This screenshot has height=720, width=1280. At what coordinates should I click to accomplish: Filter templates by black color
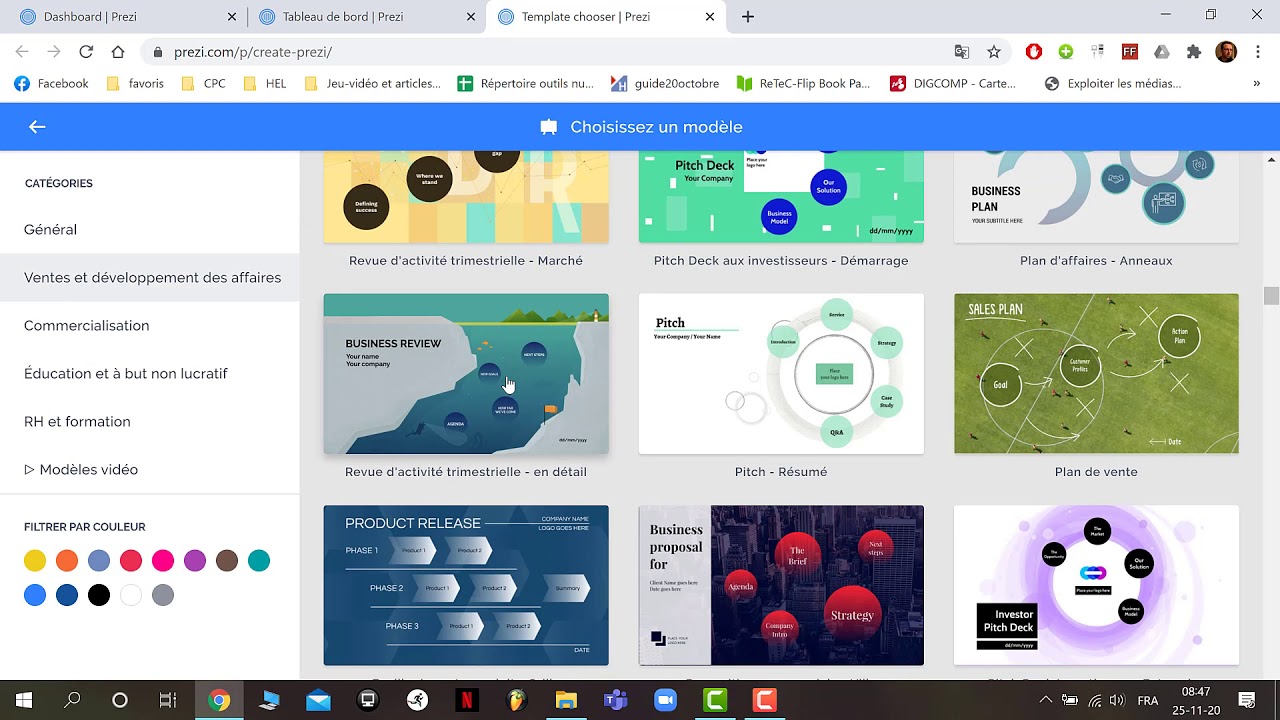click(x=99, y=595)
